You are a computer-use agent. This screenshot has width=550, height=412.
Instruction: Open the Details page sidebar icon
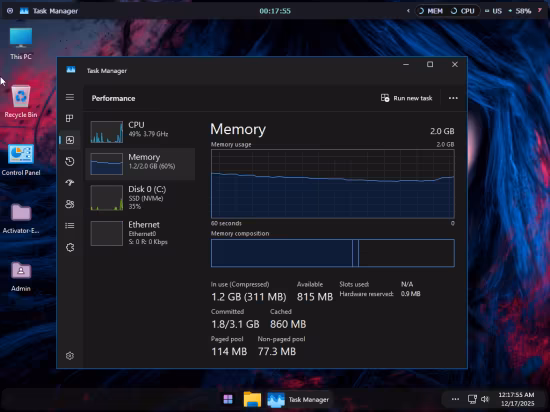pos(70,225)
